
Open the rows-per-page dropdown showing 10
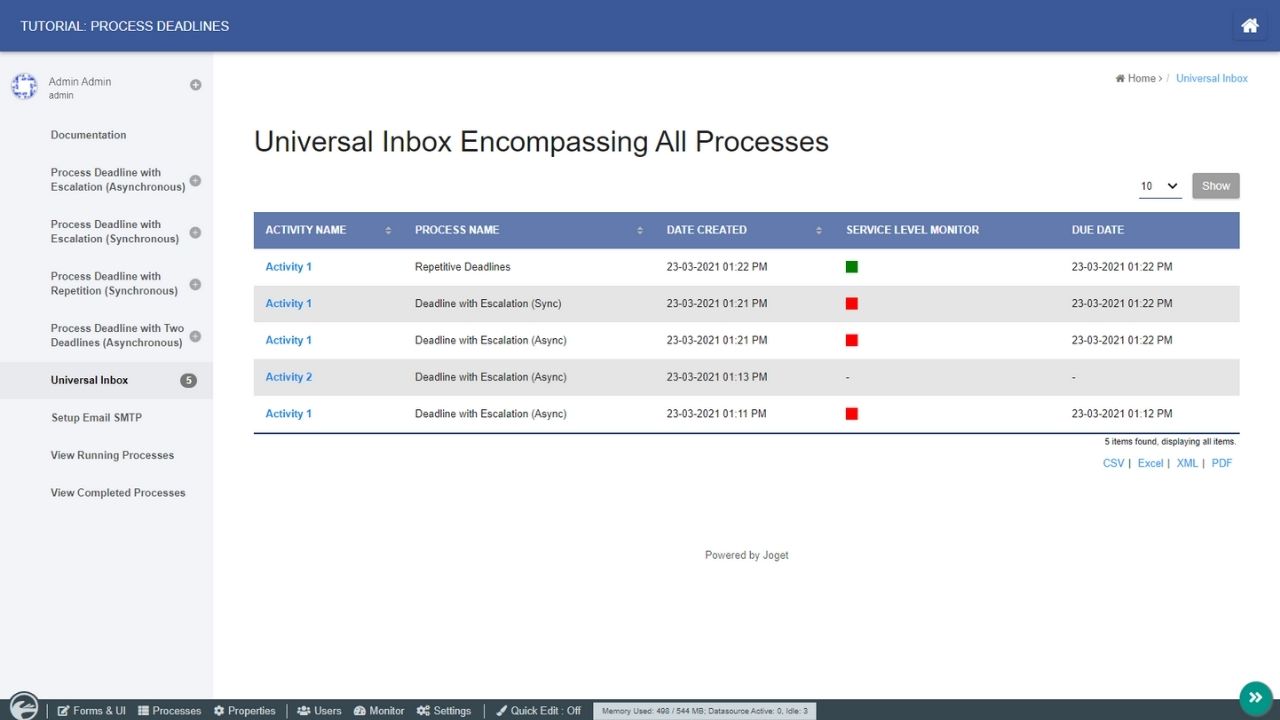coord(1160,186)
